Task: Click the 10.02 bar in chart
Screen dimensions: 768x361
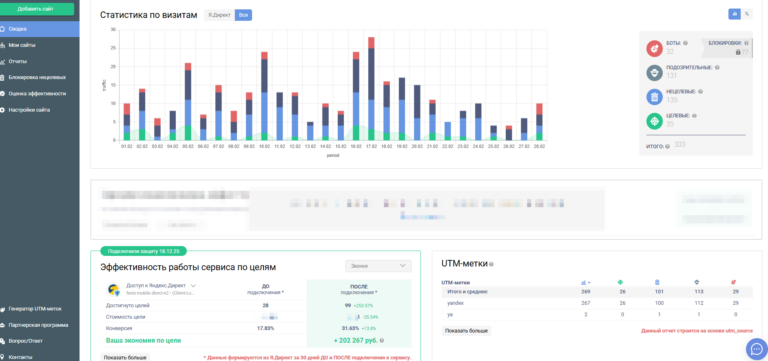Action: click(x=264, y=96)
